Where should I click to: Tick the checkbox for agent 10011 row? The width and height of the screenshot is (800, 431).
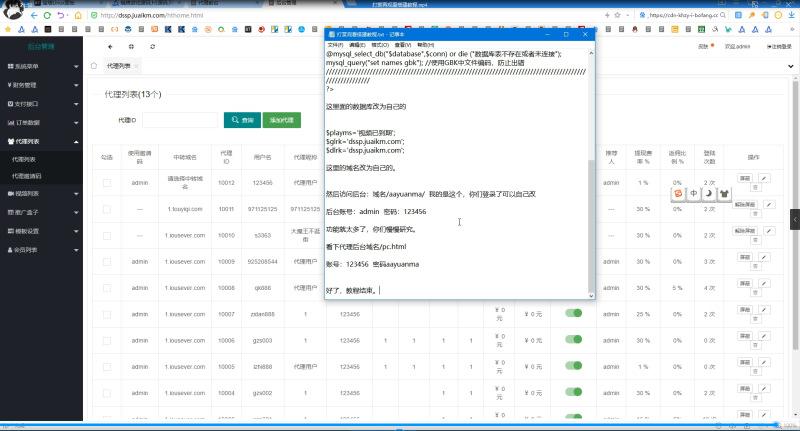[107, 209]
